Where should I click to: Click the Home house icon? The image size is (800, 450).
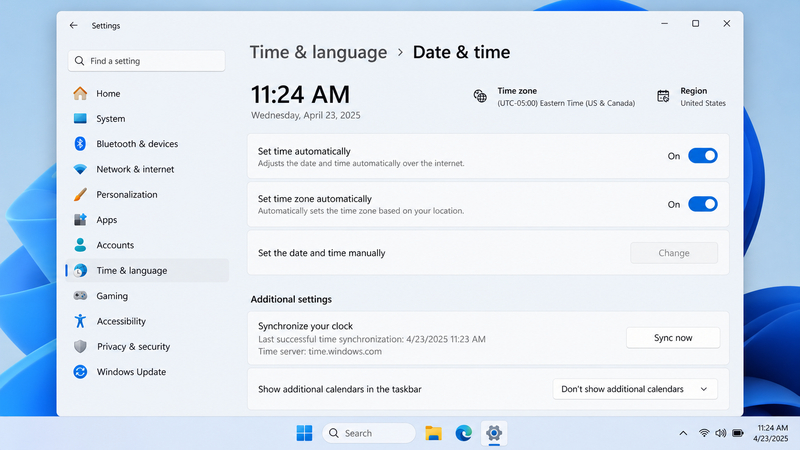pos(80,93)
